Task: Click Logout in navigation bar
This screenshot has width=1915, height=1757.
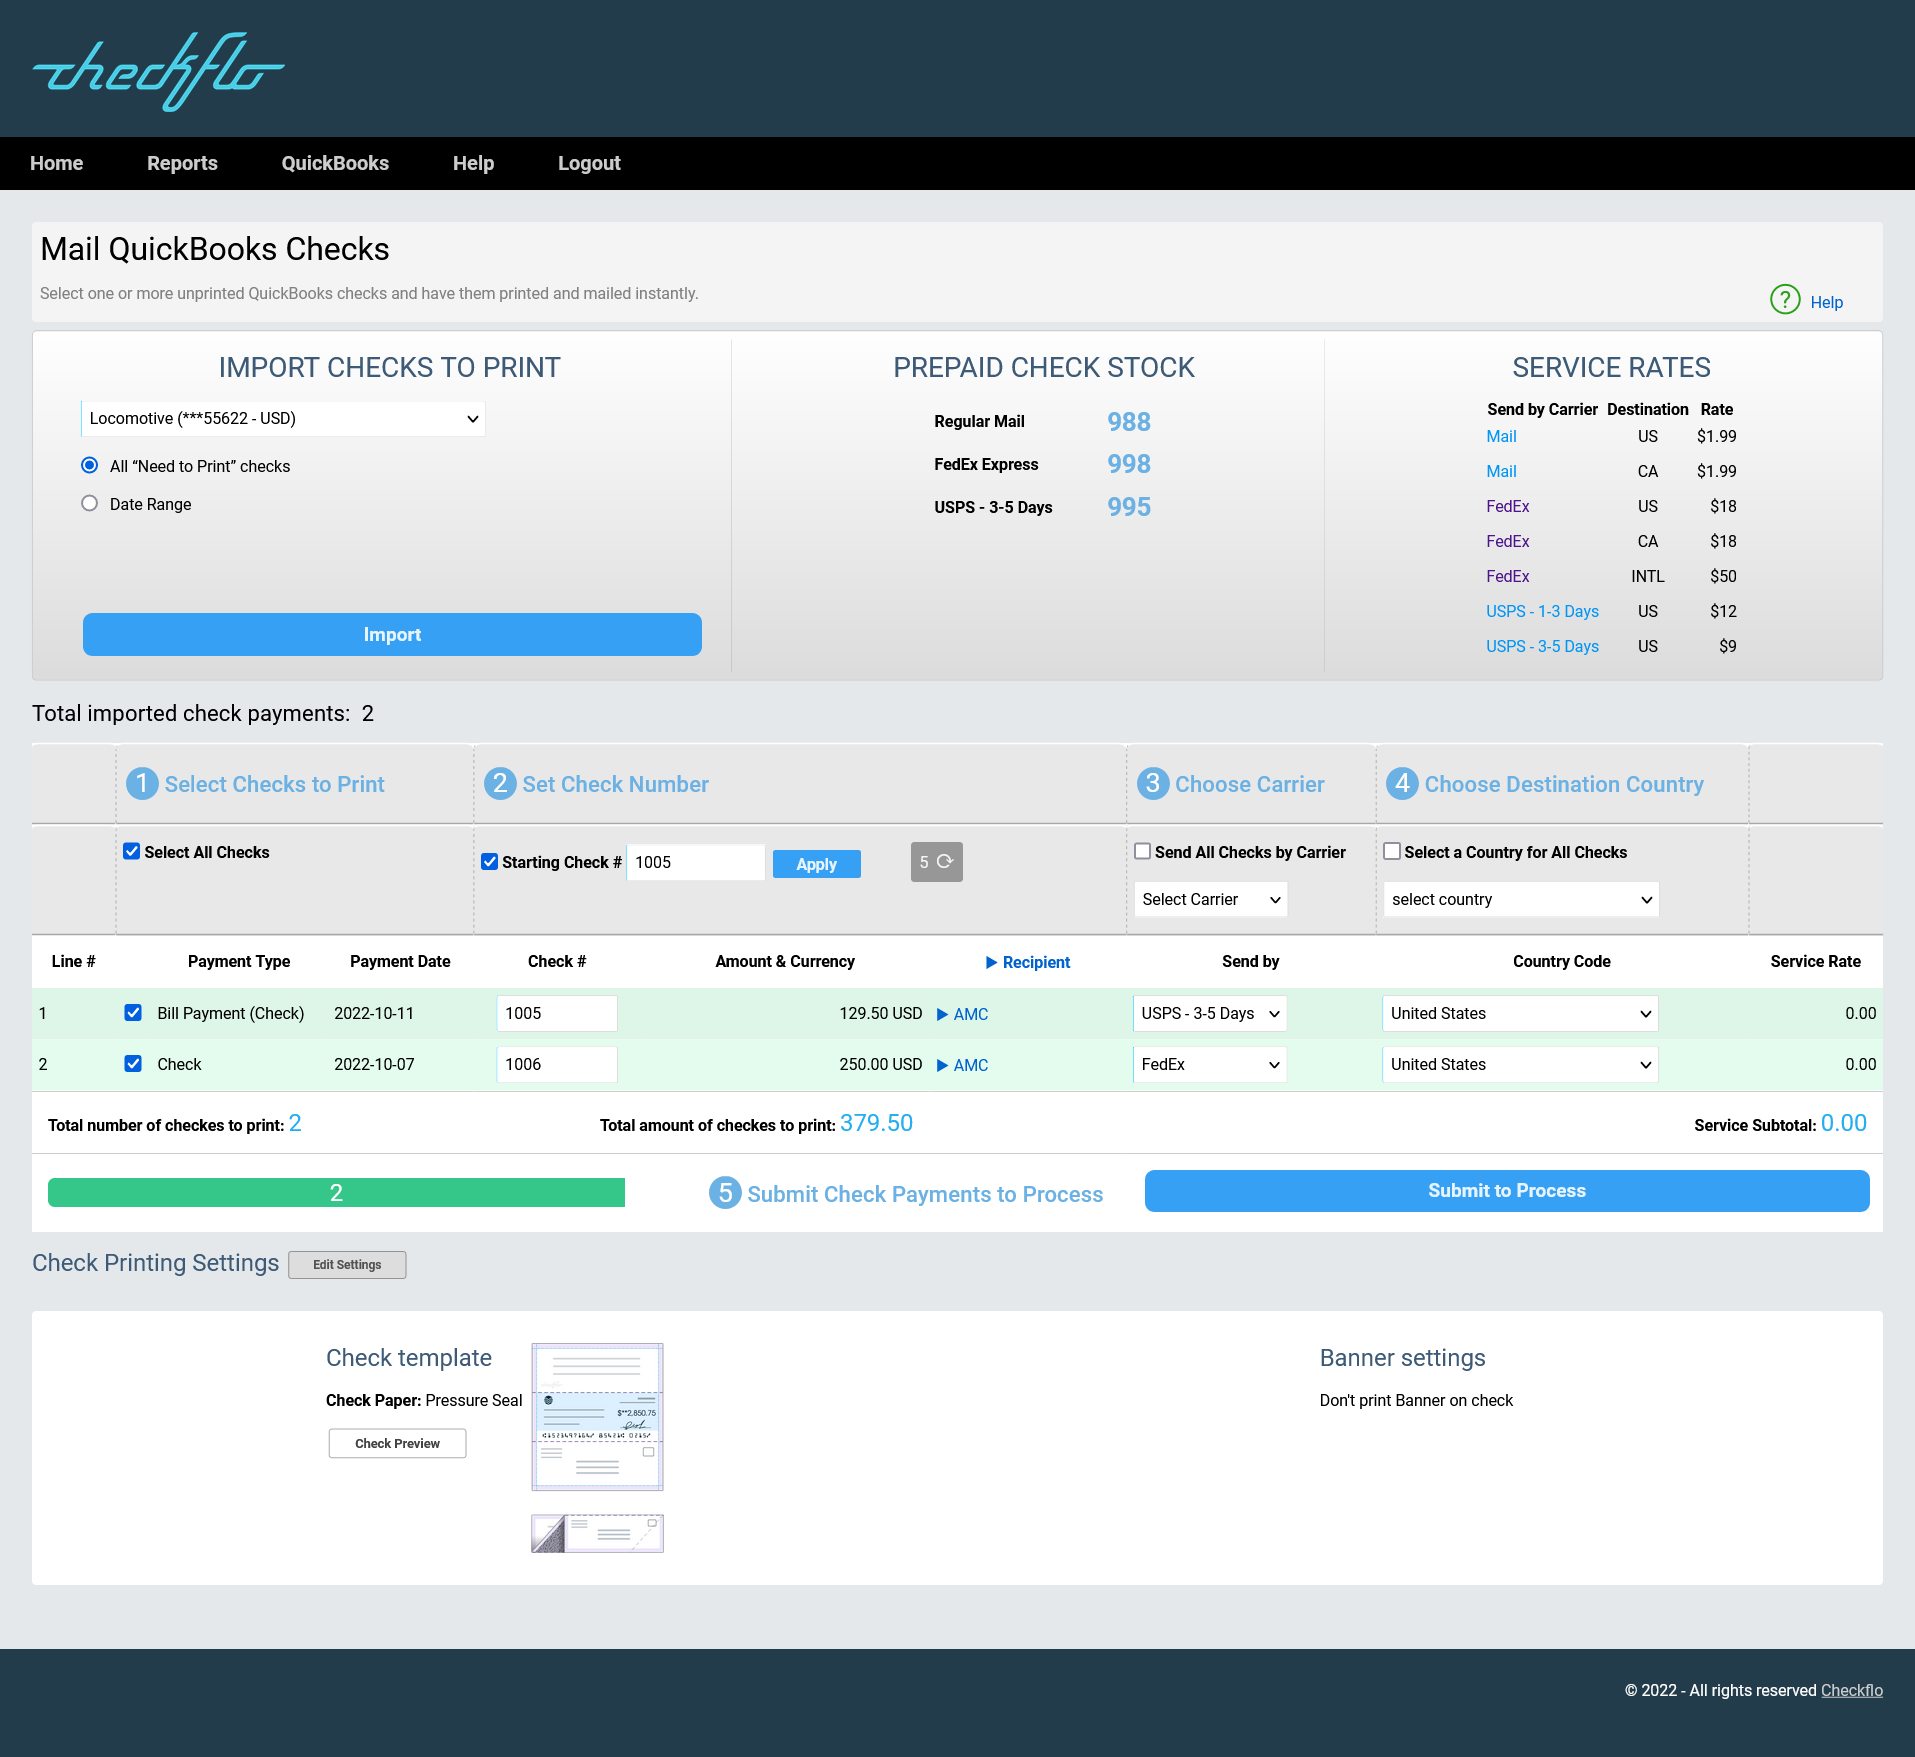Action: pyautogui.click(x=589, y=163)
